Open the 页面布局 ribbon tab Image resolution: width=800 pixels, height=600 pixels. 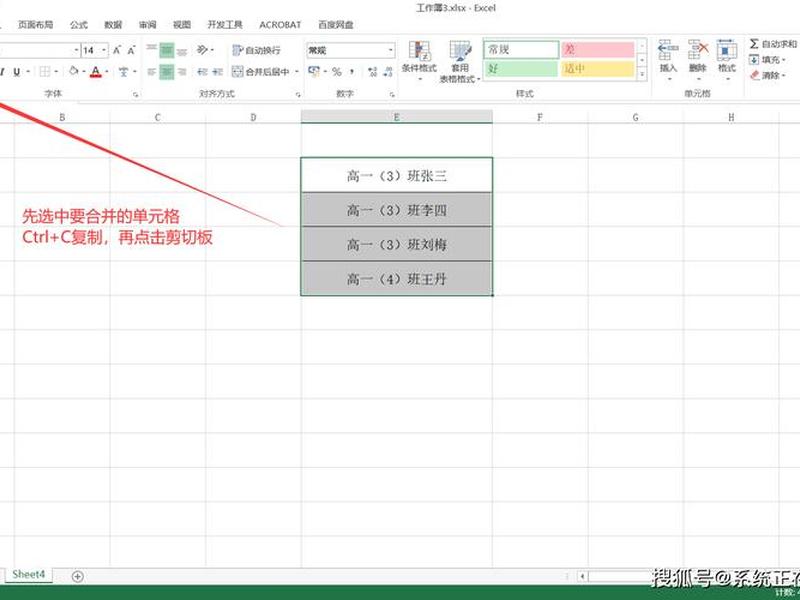point(35,24)
